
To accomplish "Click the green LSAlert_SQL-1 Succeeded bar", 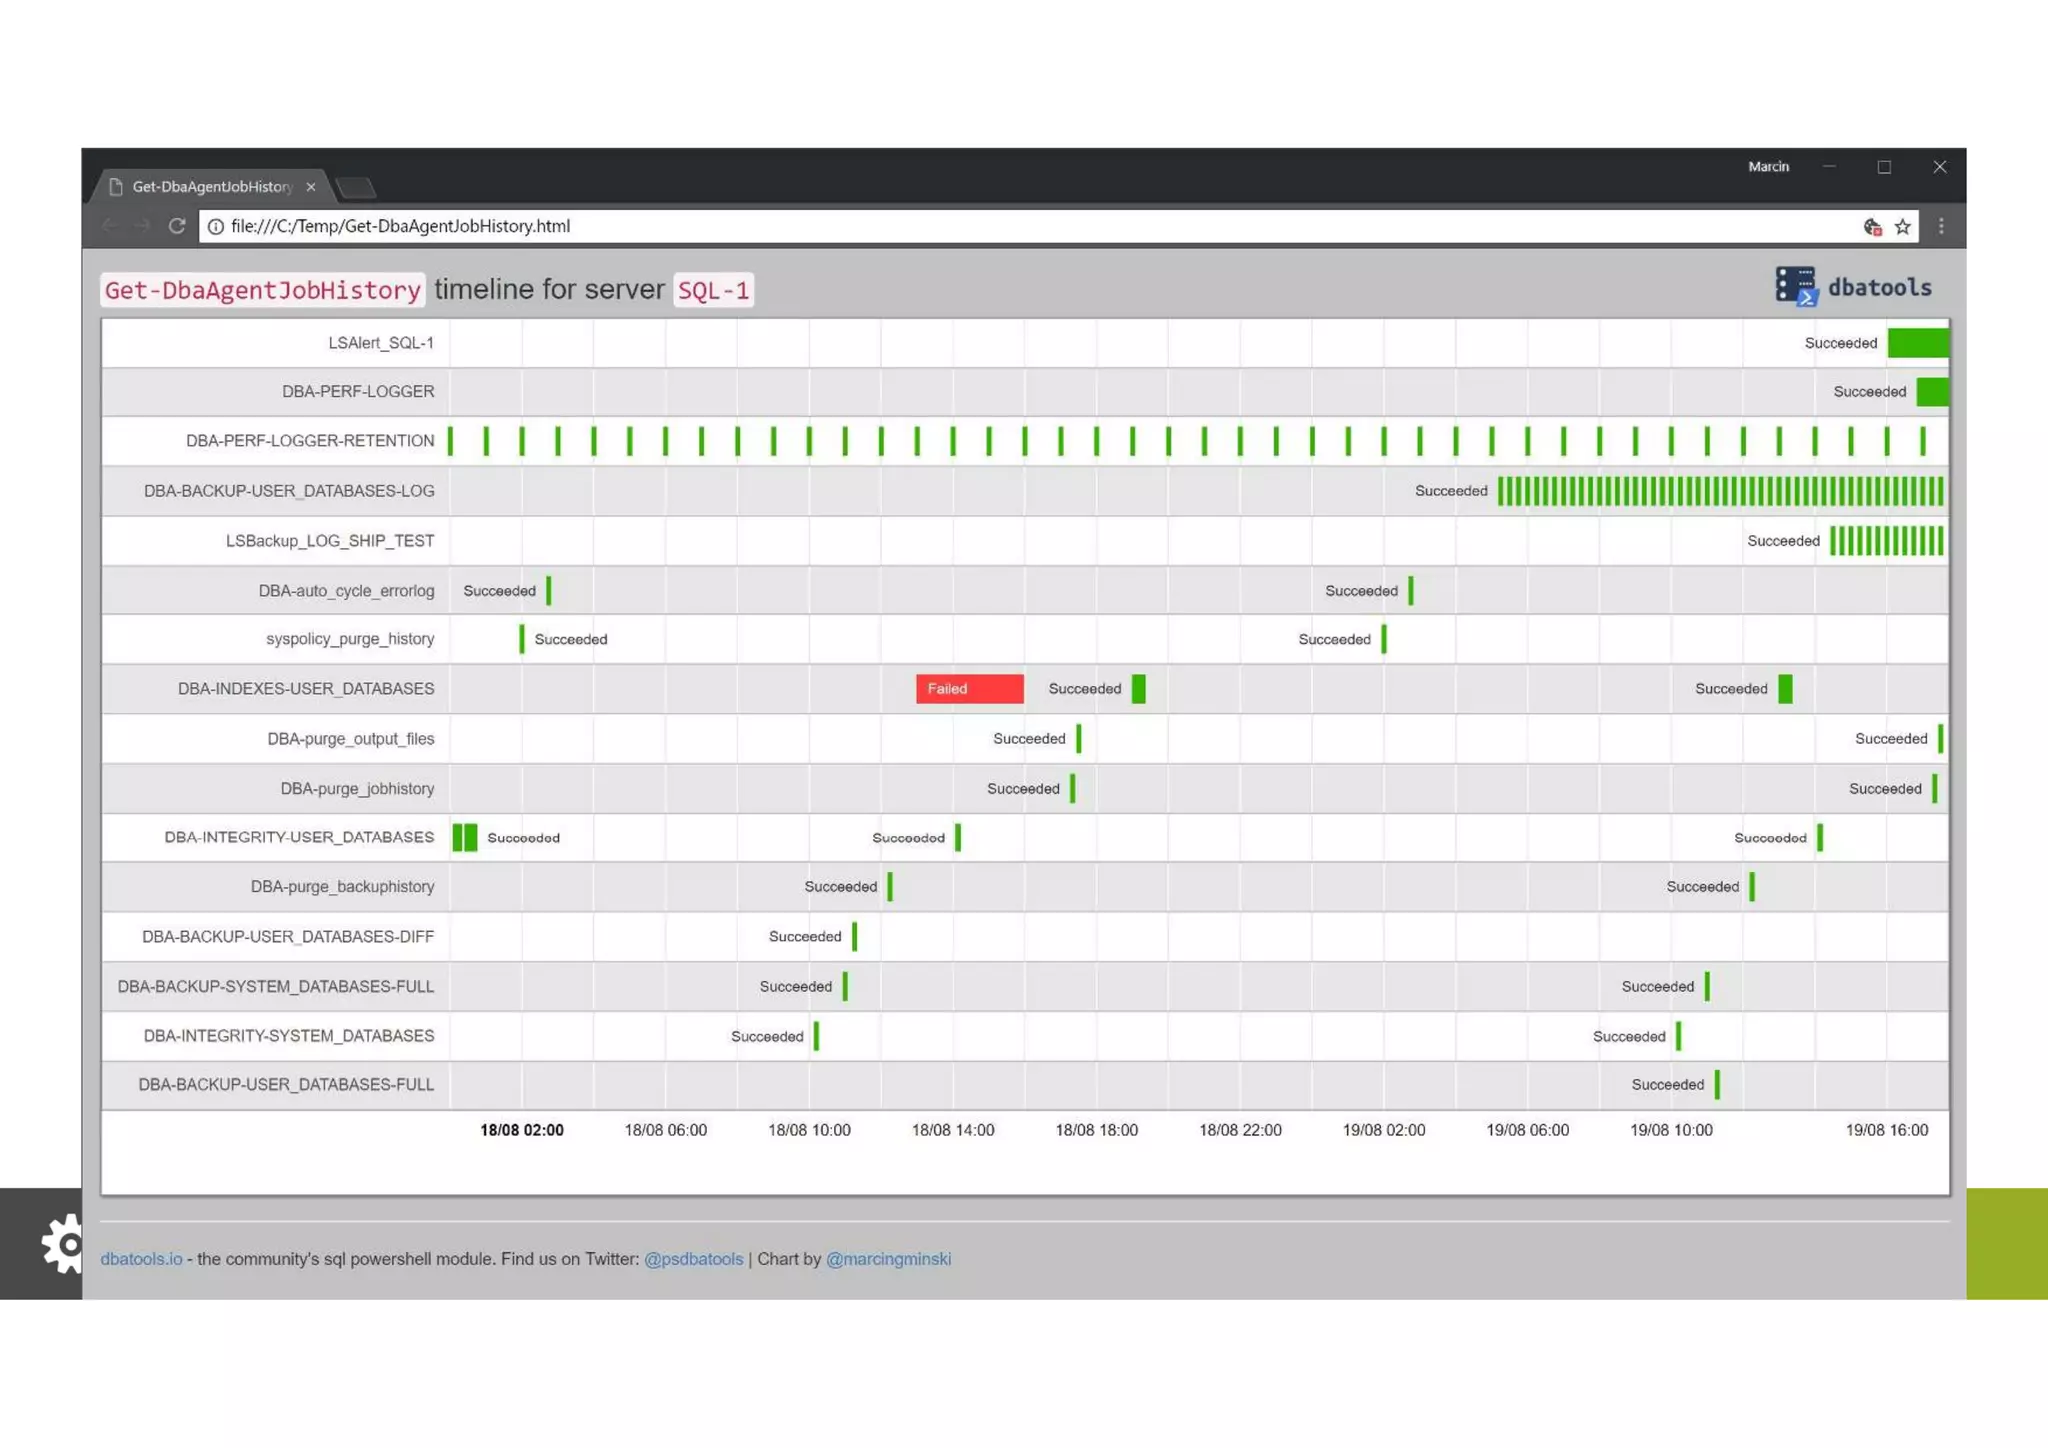I will point(1917,343).
